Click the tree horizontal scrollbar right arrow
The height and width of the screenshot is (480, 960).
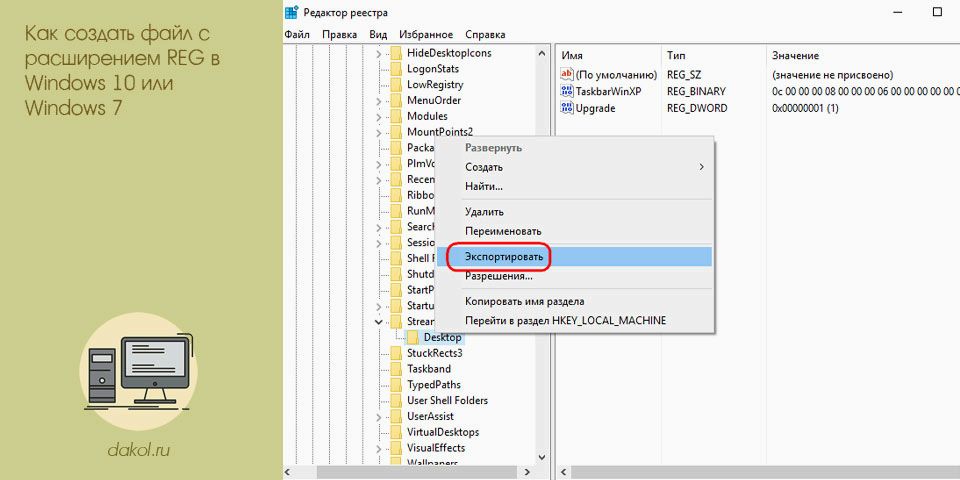(x=527, y=472)
